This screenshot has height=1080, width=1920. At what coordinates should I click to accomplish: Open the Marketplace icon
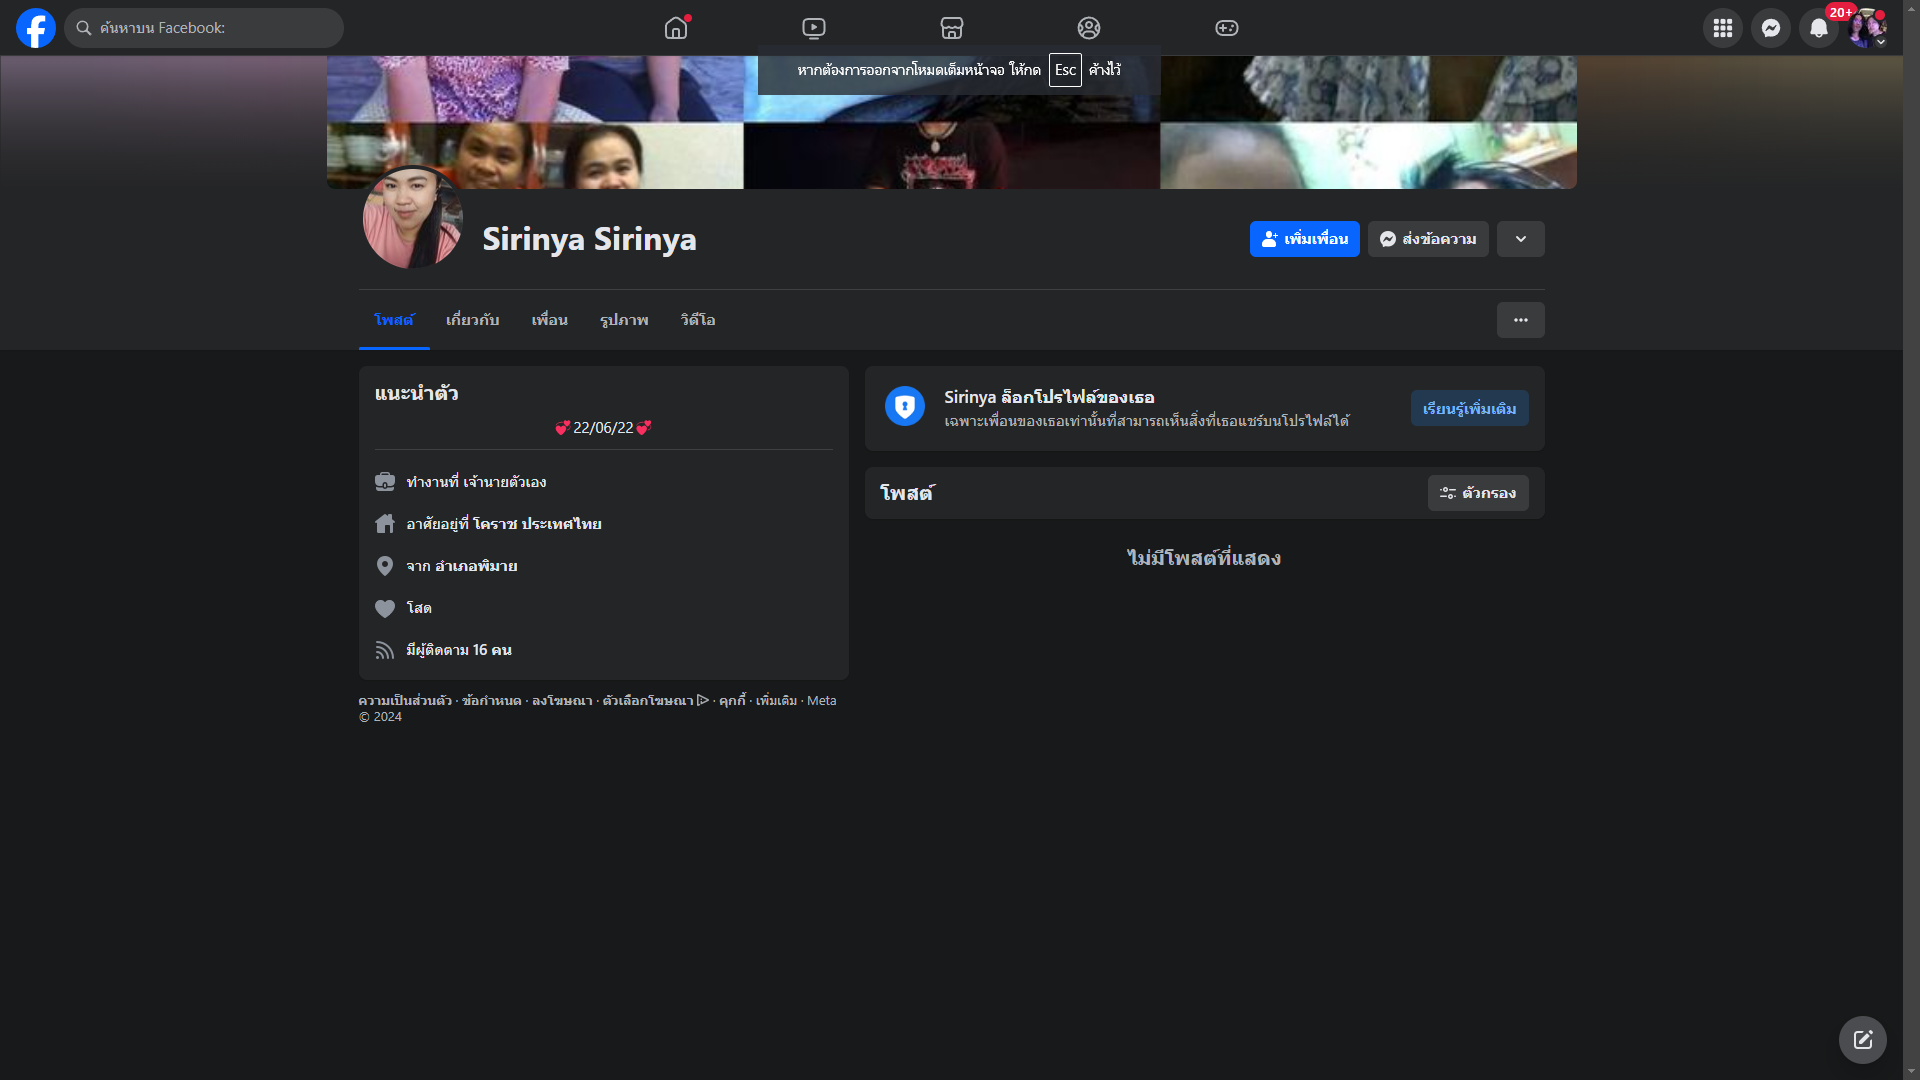(952, 28)
